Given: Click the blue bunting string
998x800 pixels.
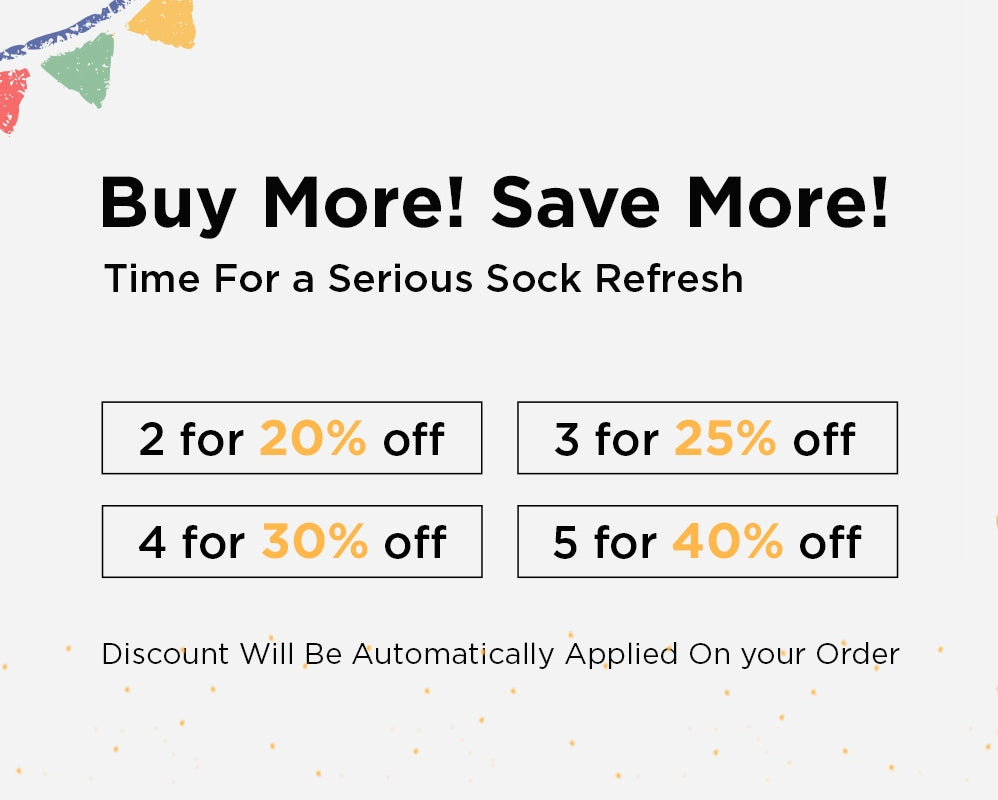Looking at the screenshot, I should (x=62, y=33).
